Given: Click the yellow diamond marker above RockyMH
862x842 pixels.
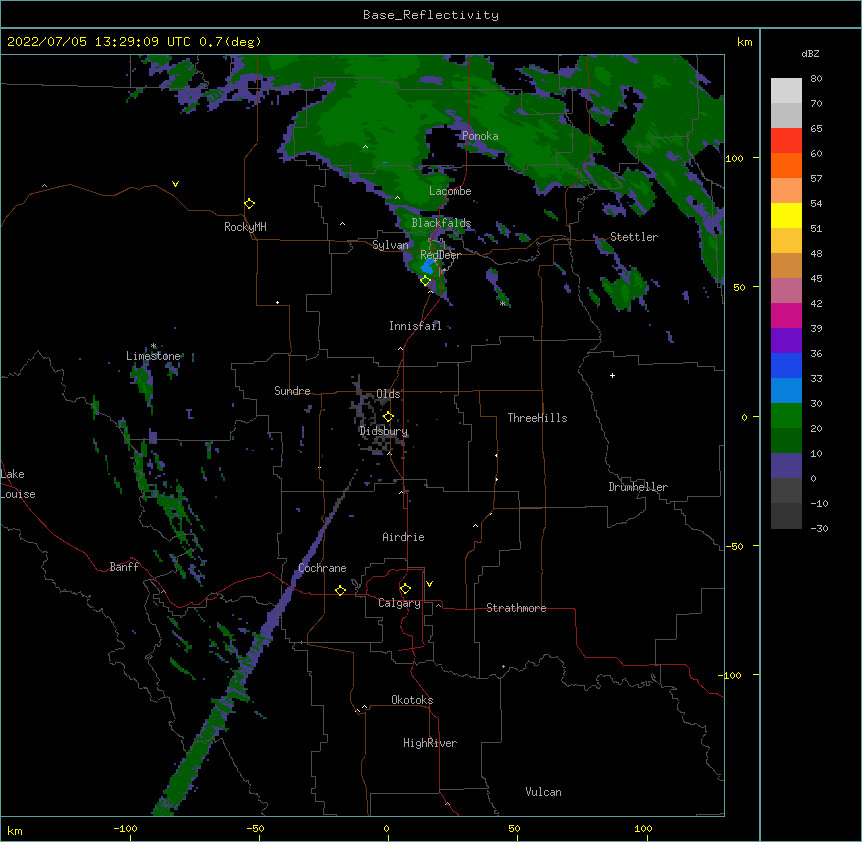Looking at the screenshot, I should pos(250,204).
